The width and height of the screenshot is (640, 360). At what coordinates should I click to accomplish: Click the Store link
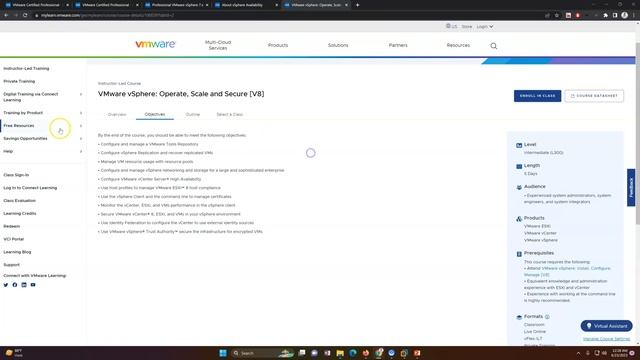(x=467, y=27)
